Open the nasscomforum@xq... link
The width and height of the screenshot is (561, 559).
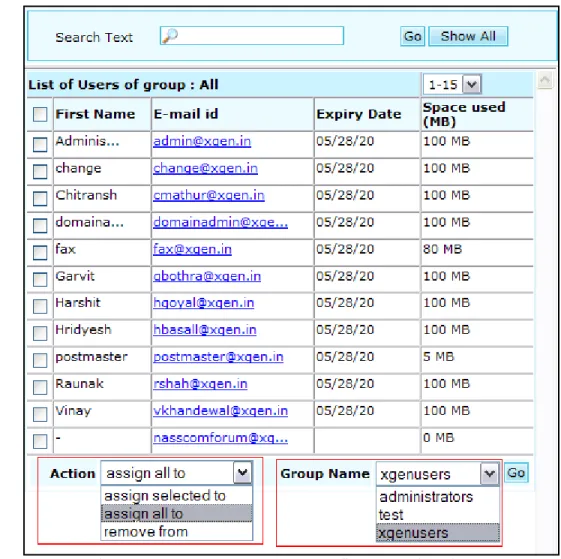coord(220,438)
